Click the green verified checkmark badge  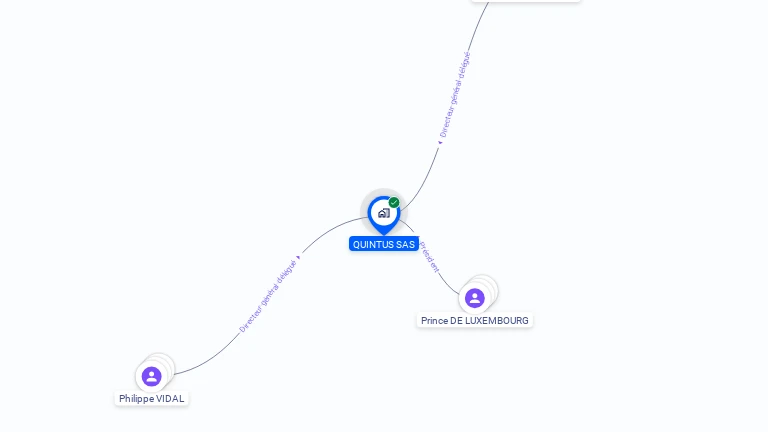[394, 202]
